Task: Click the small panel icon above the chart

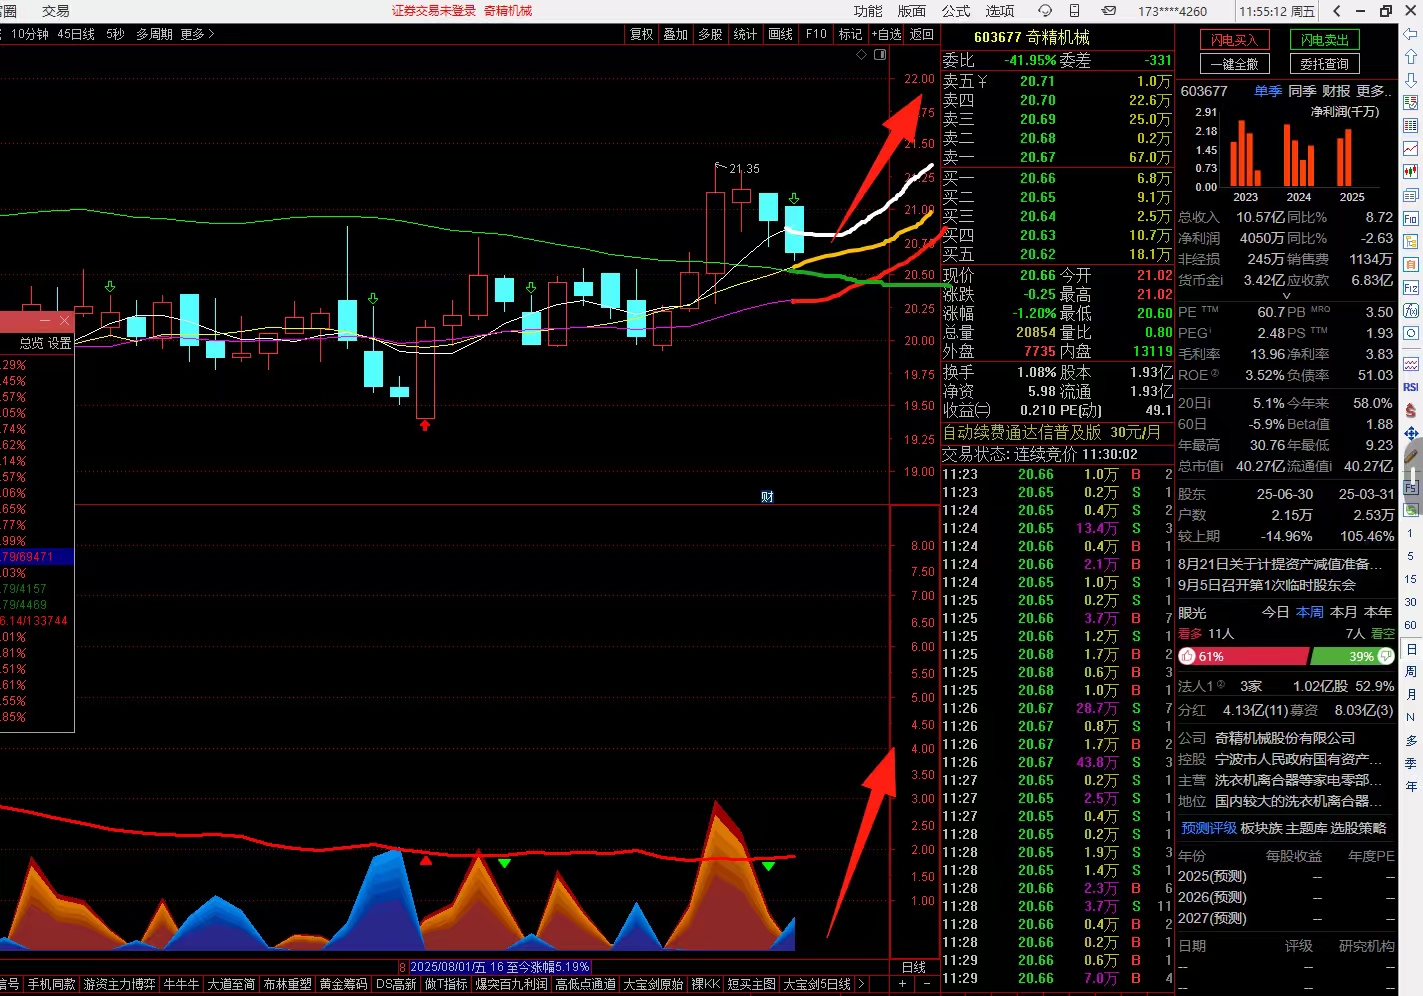Action: click(x=880, y=55)
